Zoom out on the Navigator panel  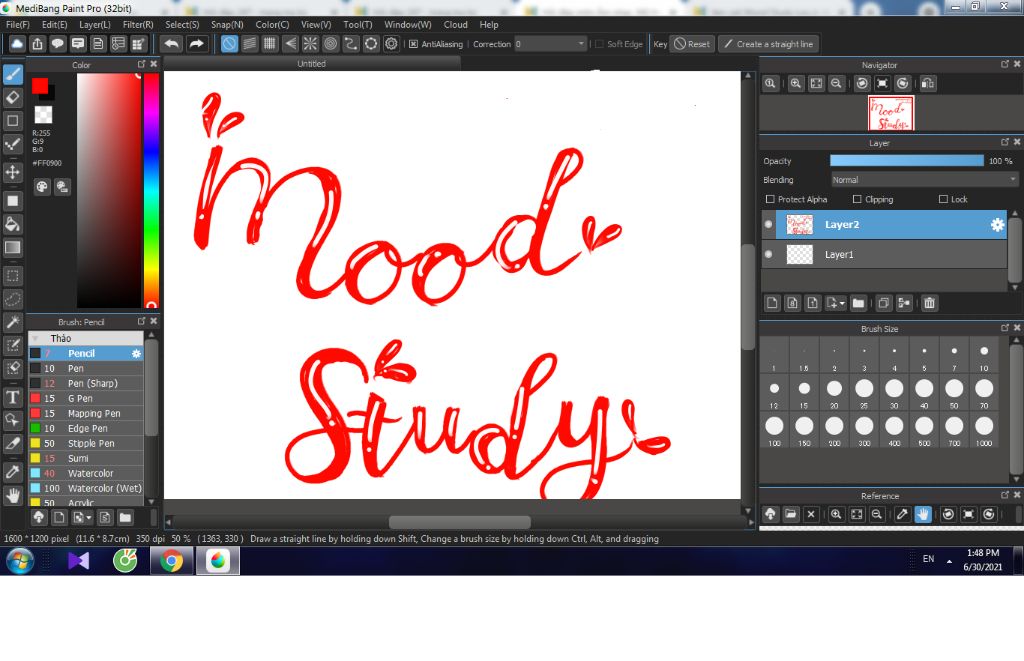pos(836,84)
